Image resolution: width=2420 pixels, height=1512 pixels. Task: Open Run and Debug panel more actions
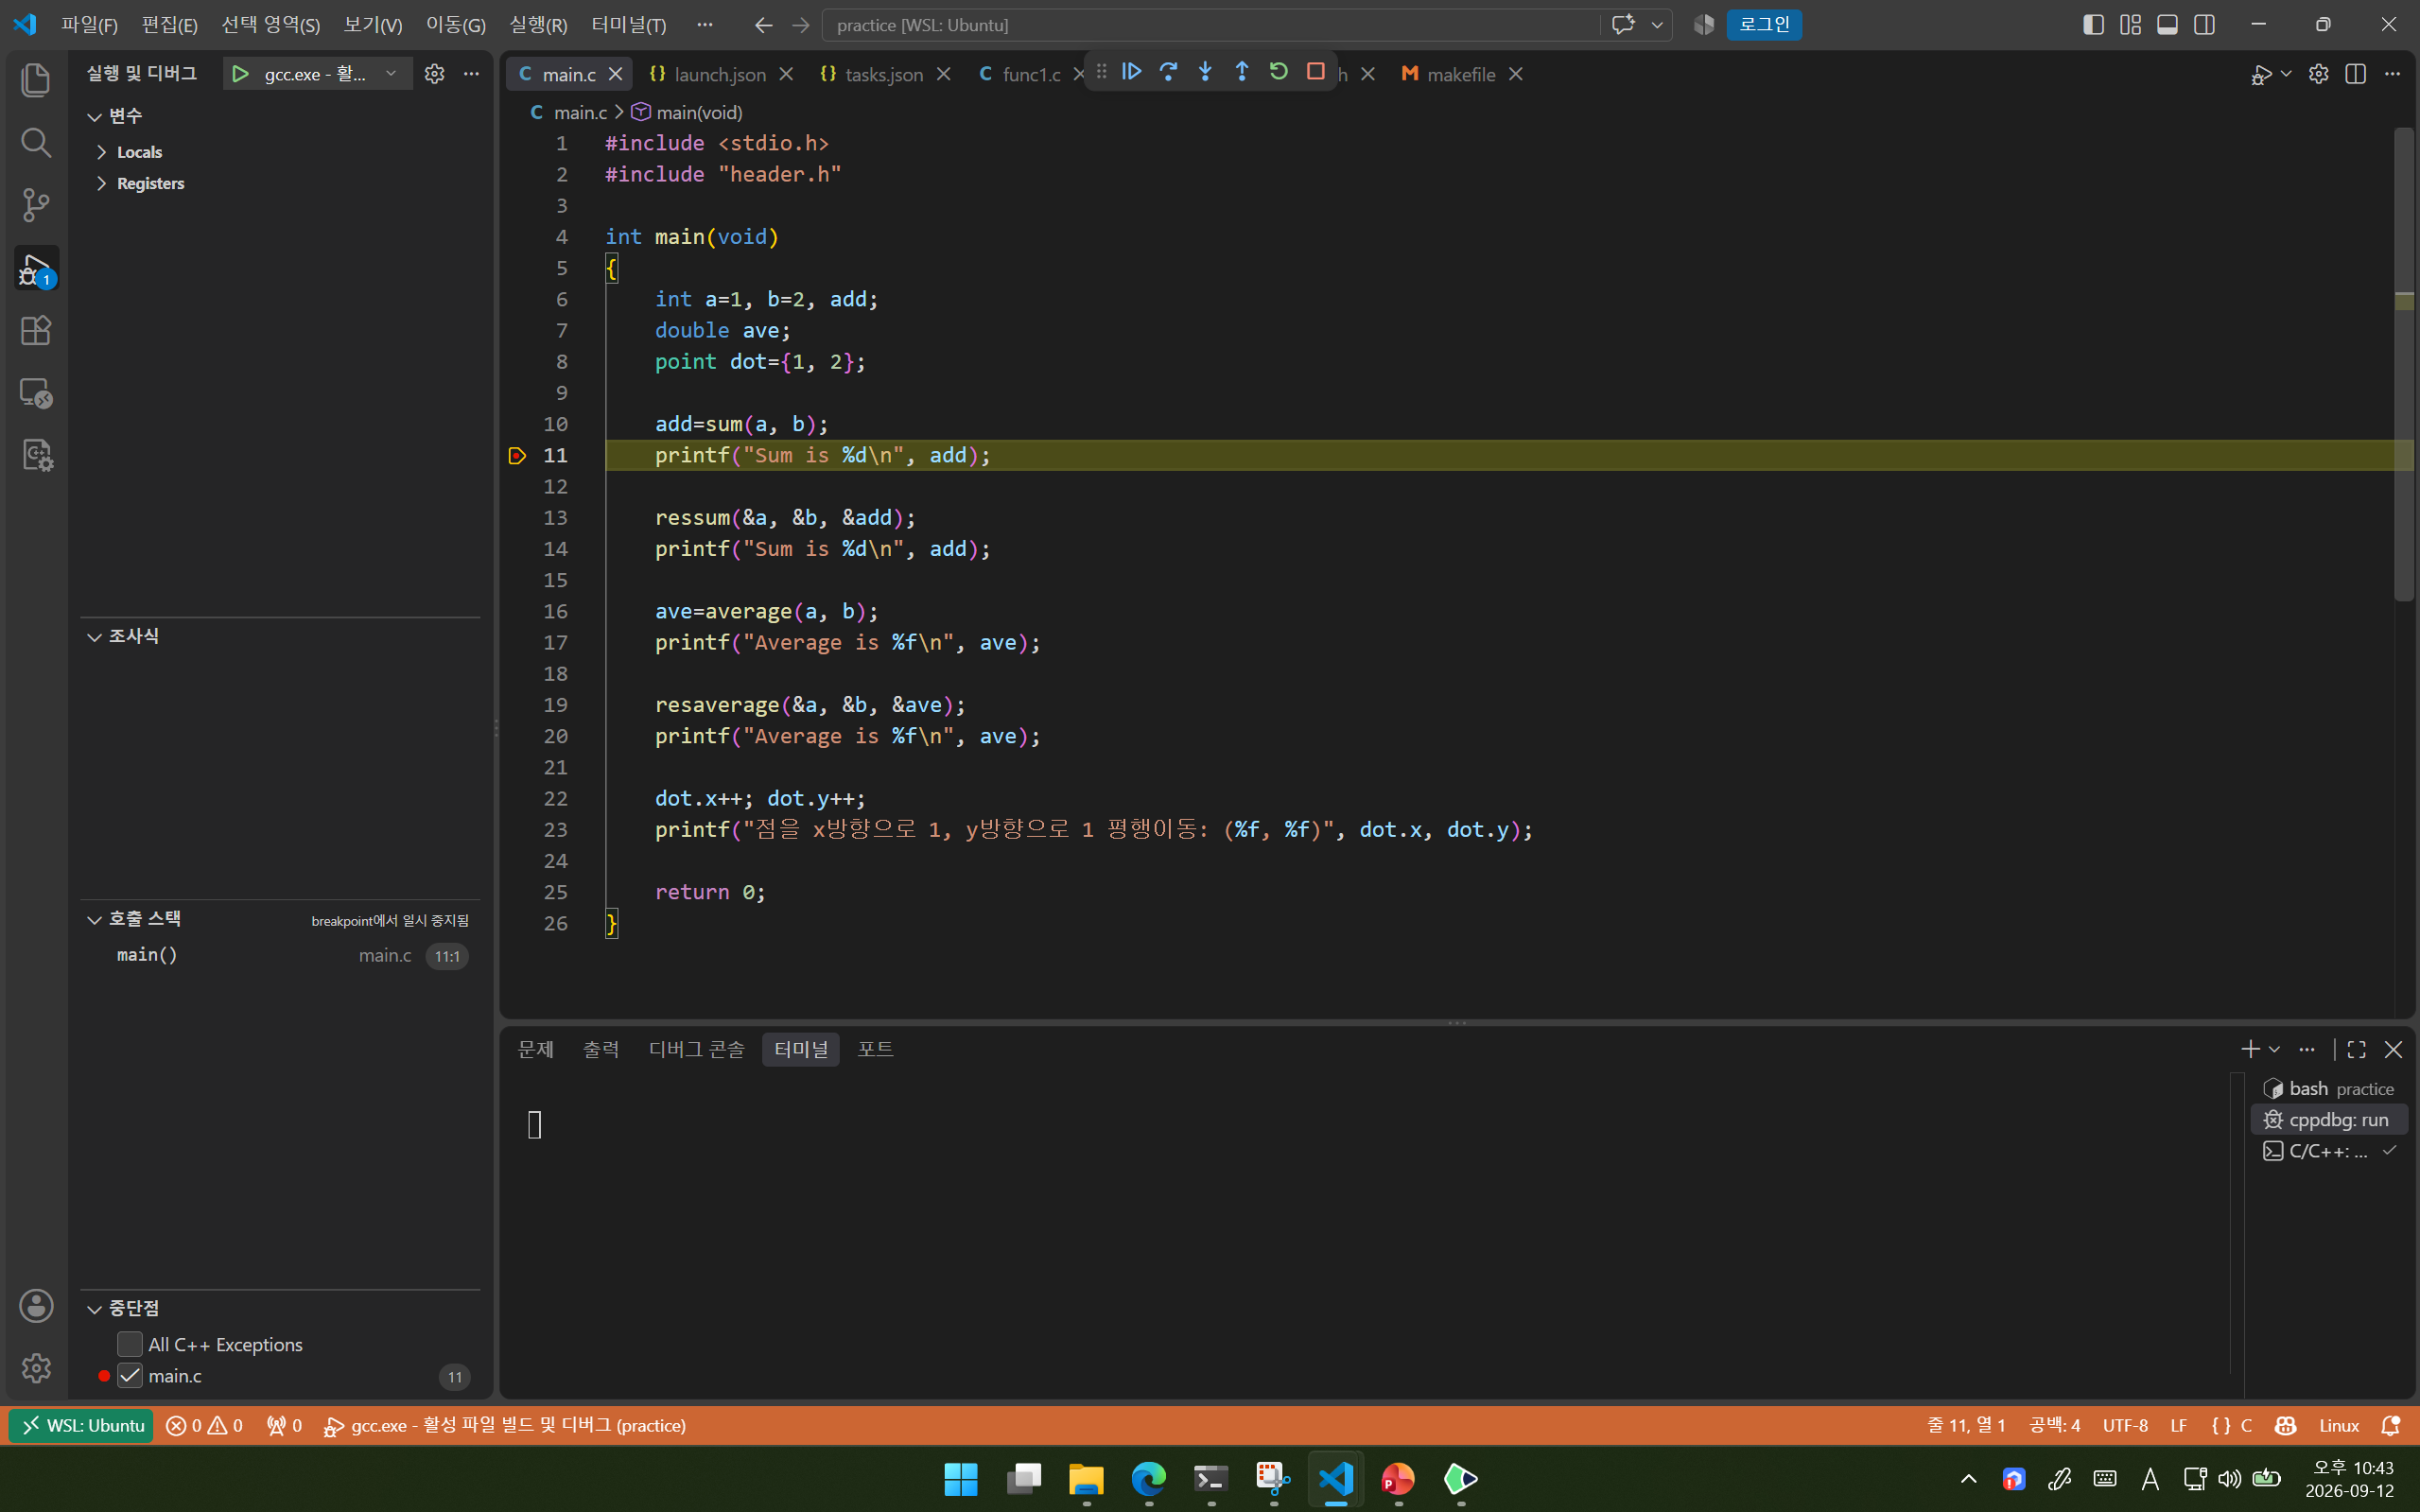[x=471, y=74]
